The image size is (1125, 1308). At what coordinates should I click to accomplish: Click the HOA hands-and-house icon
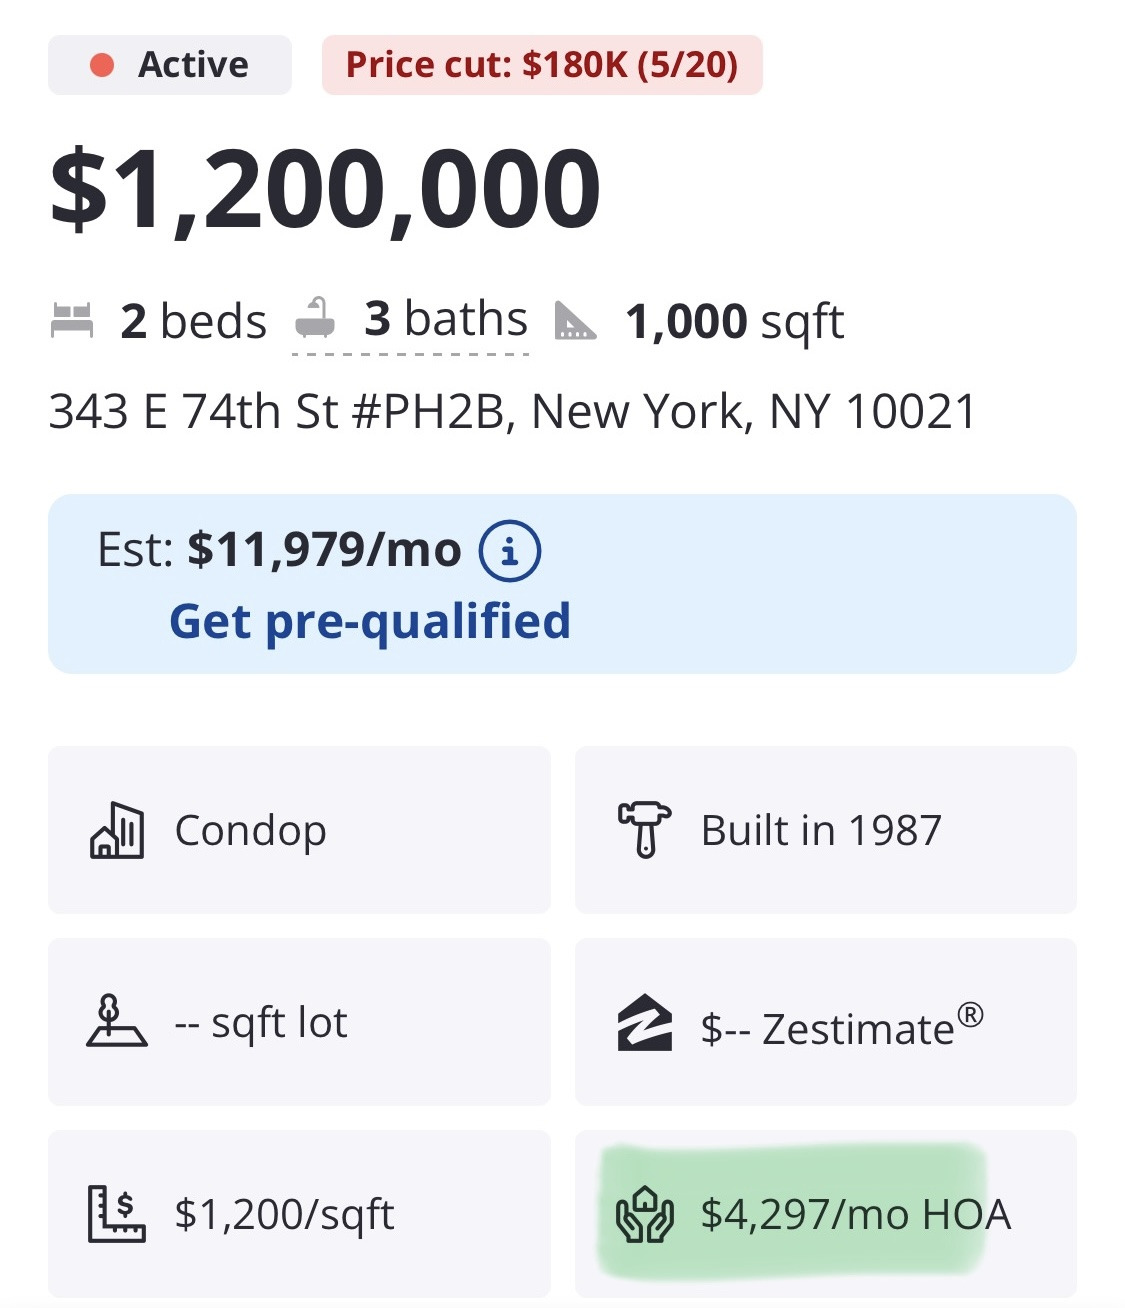tap(645, 1214)
